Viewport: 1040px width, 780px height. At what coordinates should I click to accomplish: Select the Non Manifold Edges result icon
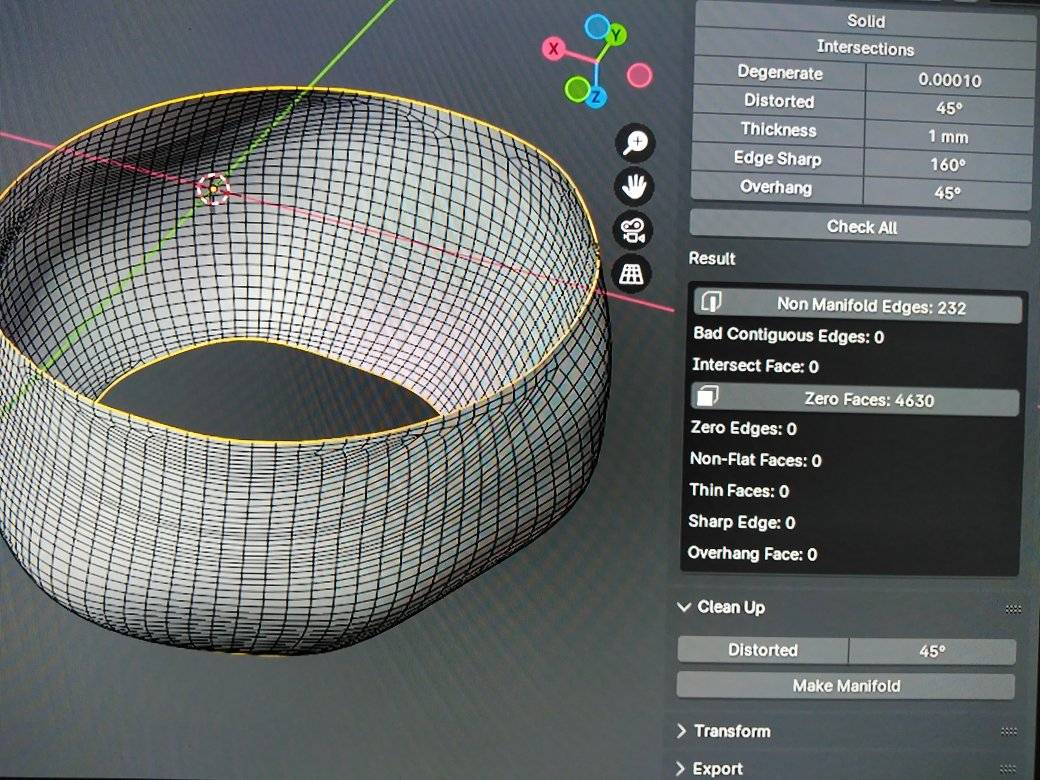tap(711, 301)
